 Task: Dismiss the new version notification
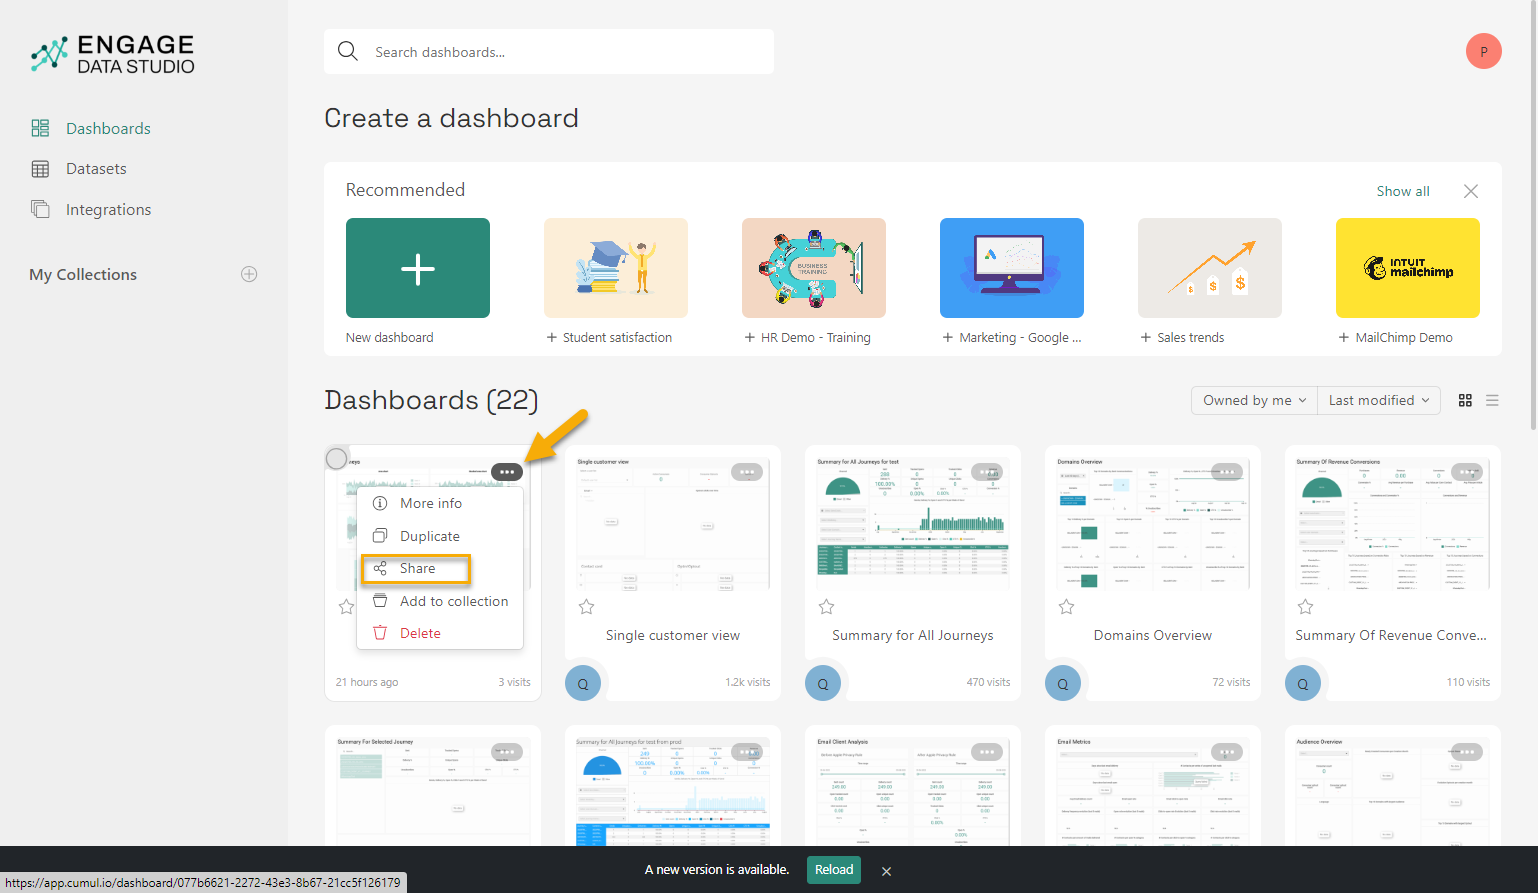point(886,871)
